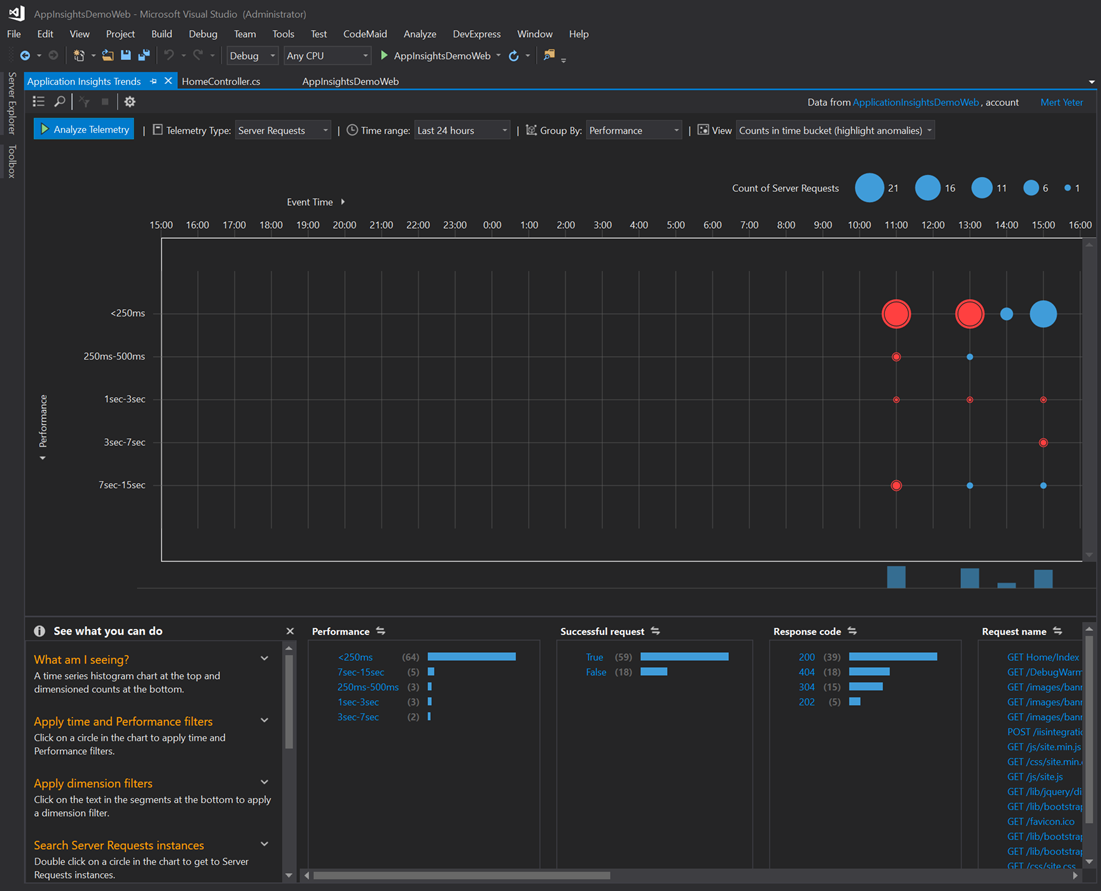
Task: Close the See what you can do panel
Action: pos(290,631)
